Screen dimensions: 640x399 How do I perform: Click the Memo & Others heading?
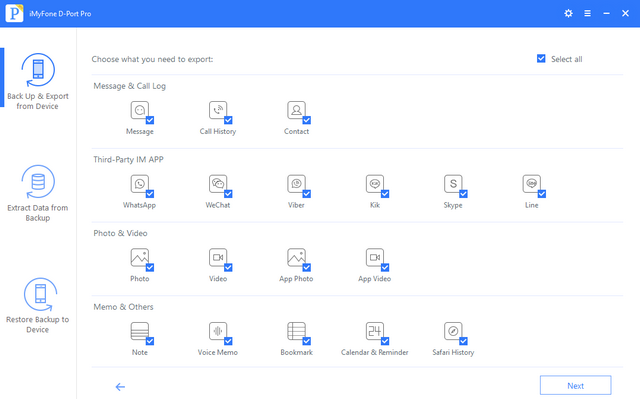123,307
